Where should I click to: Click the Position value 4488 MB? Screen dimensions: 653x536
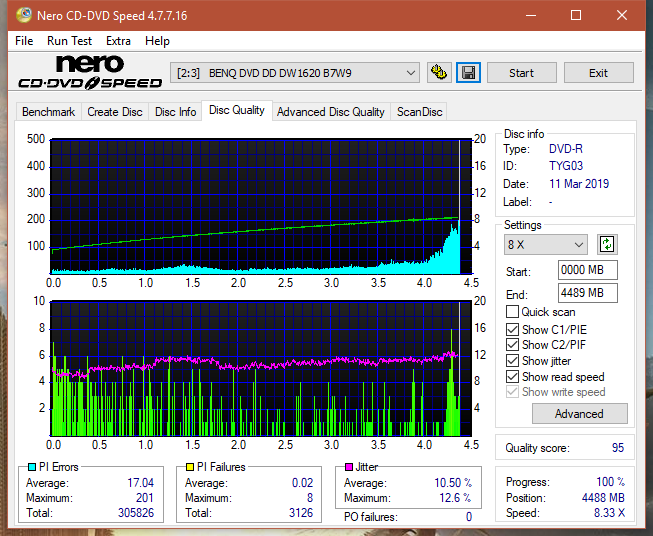[603, 498]
